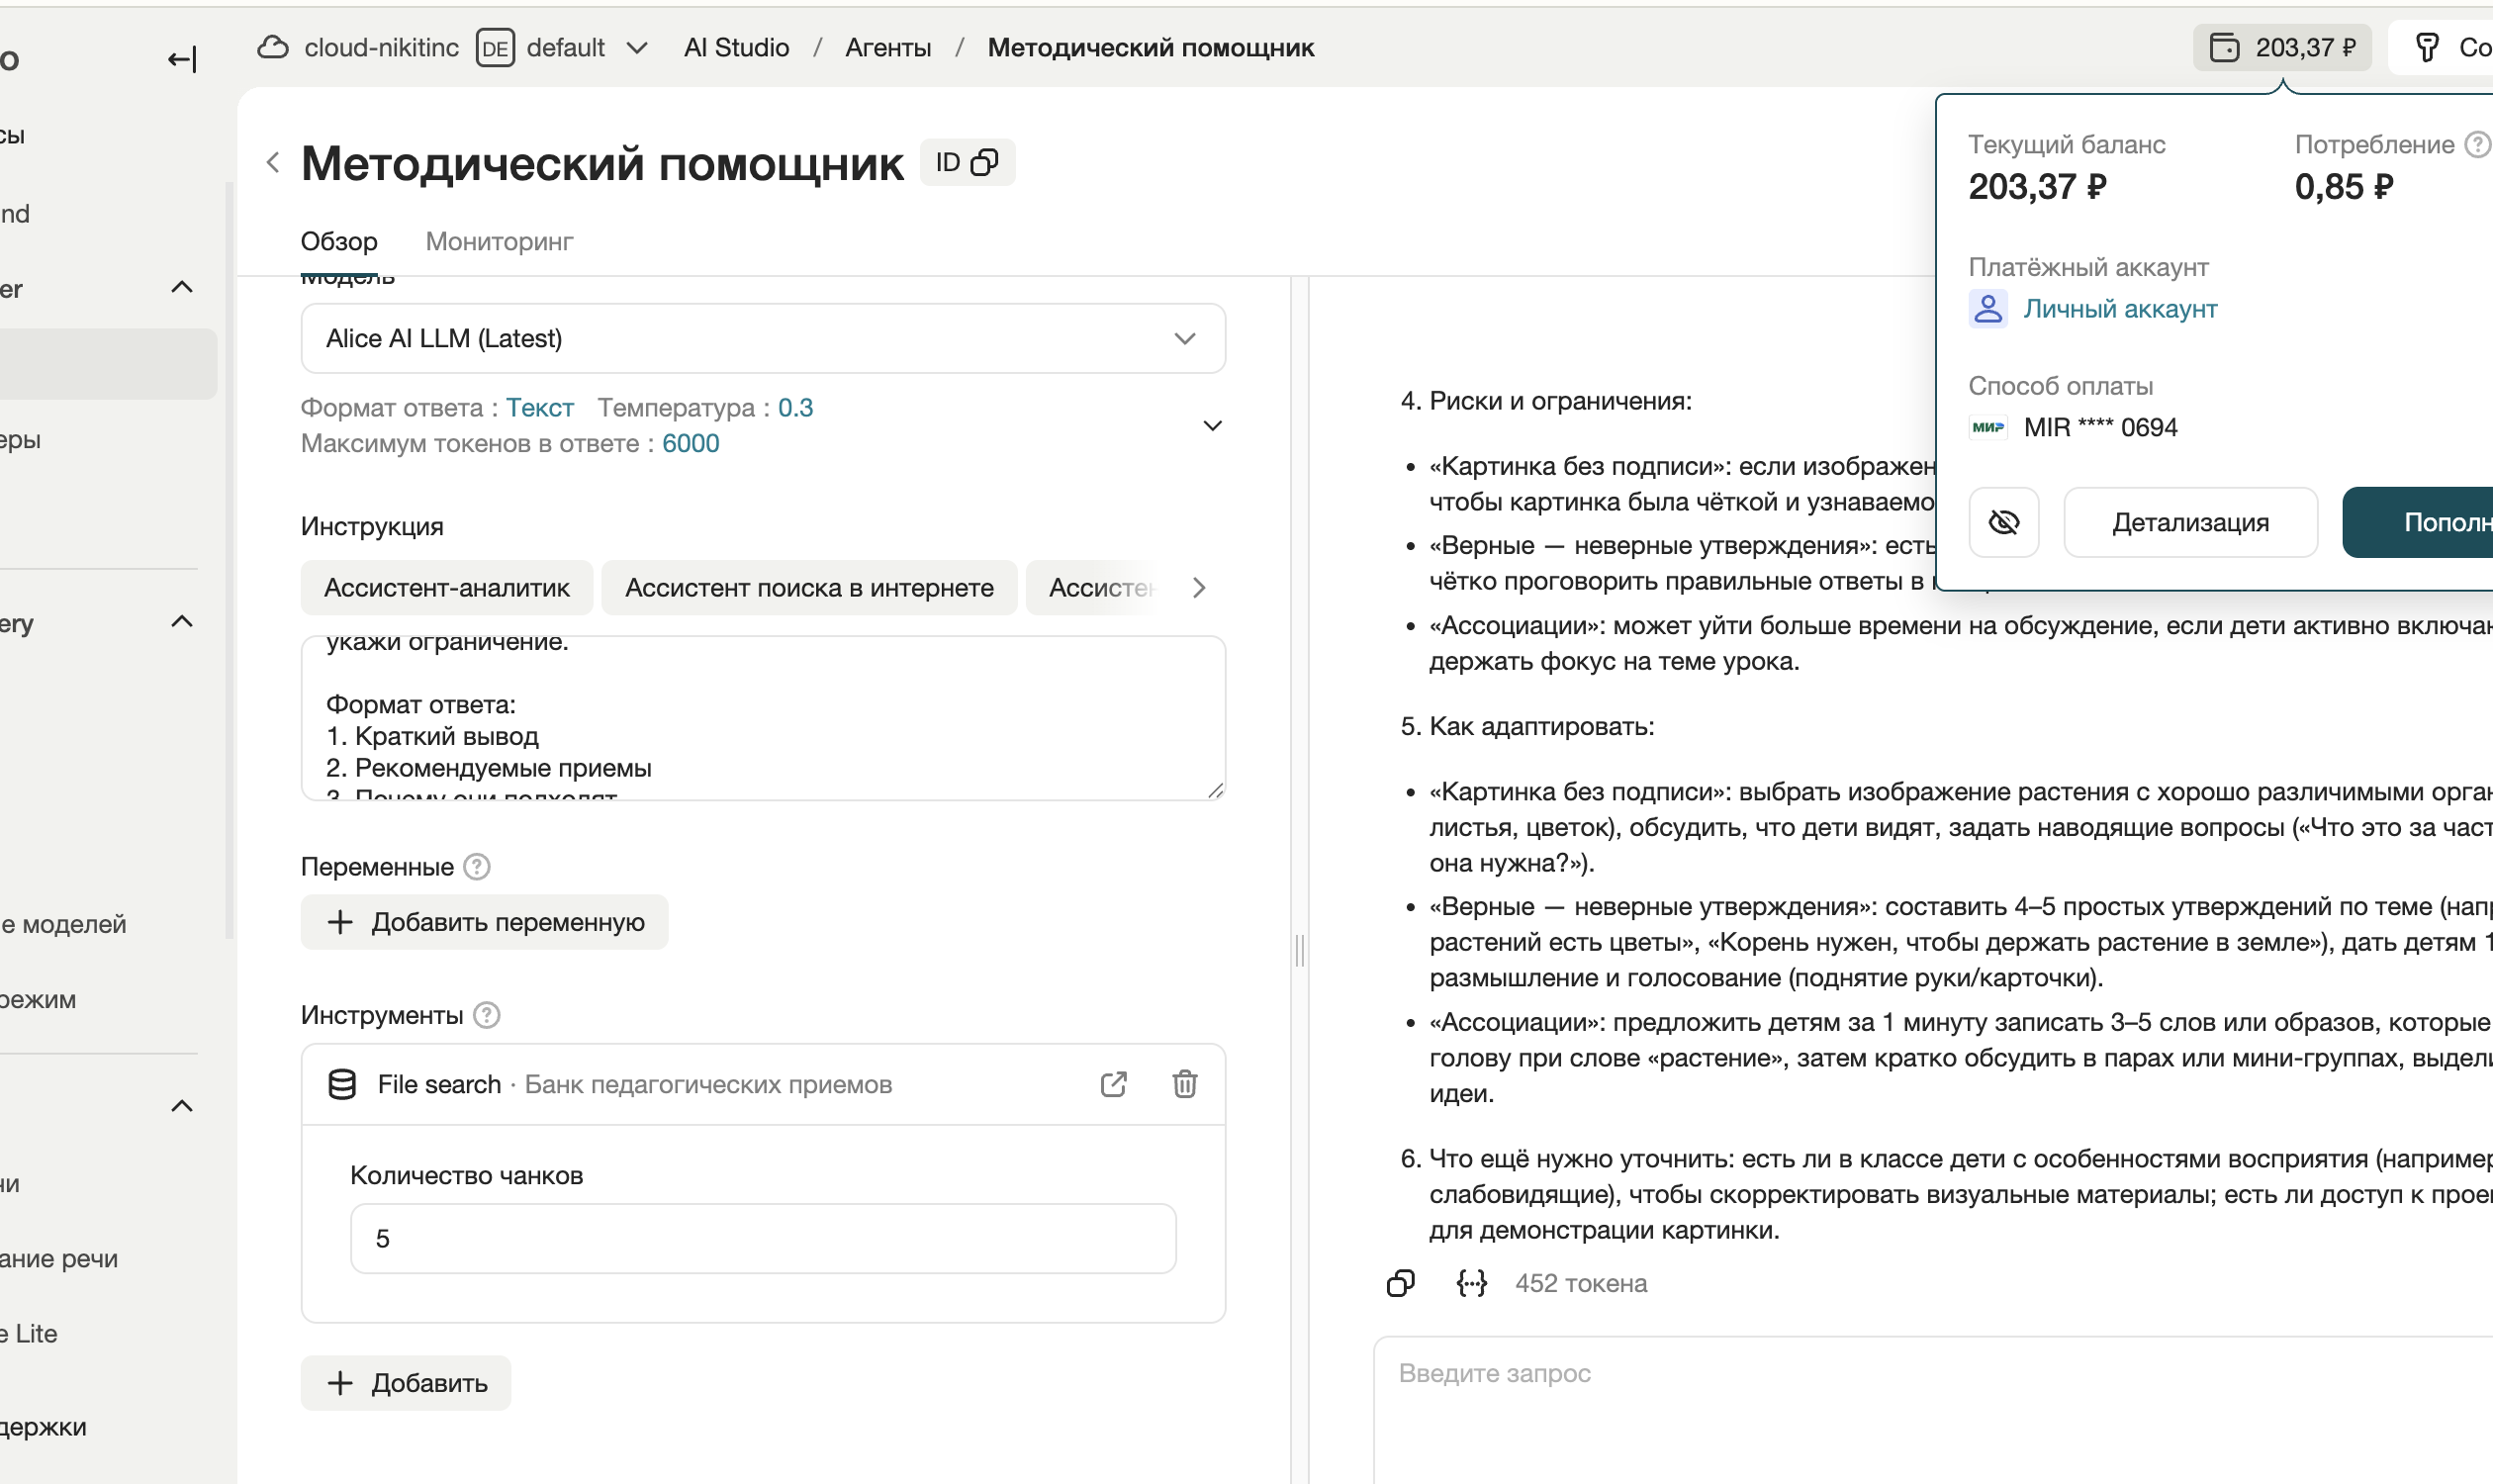Screen dimensions: 2493x1484
Task: Click the balance 203,37 ₽ button
Action: point(2282,47)
